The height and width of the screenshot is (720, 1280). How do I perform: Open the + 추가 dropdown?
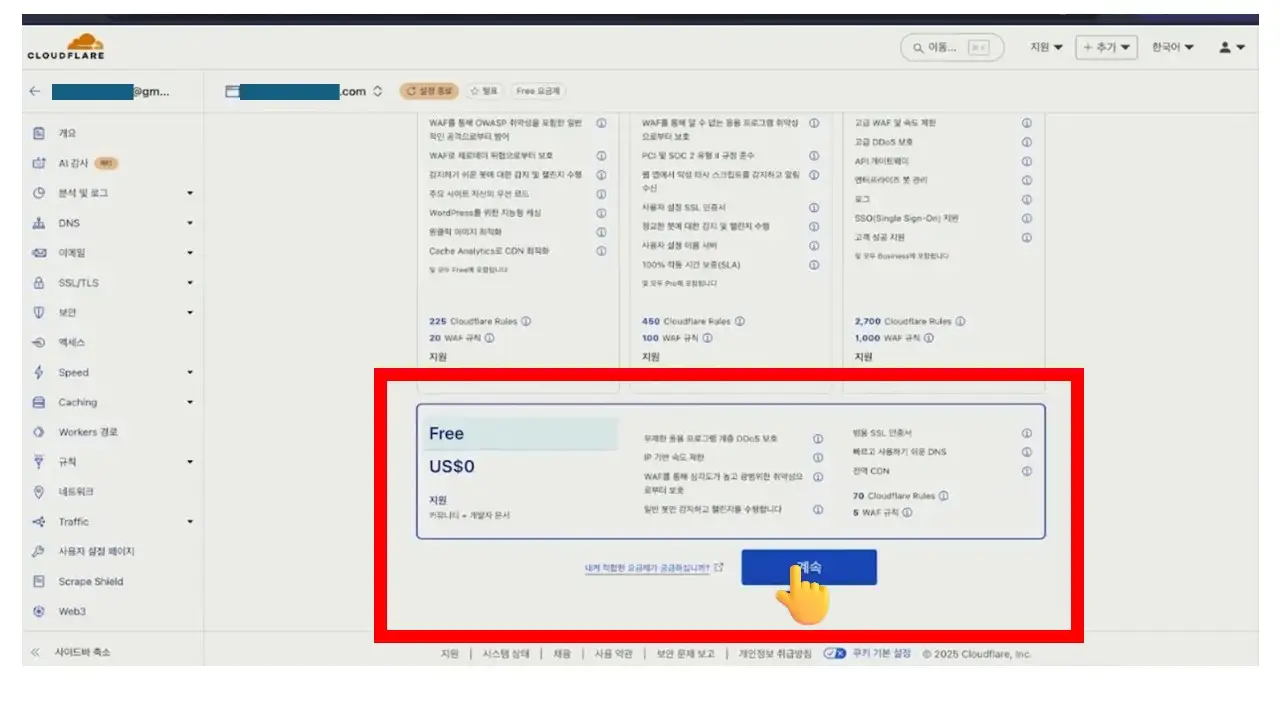(x=1106, y=47)
